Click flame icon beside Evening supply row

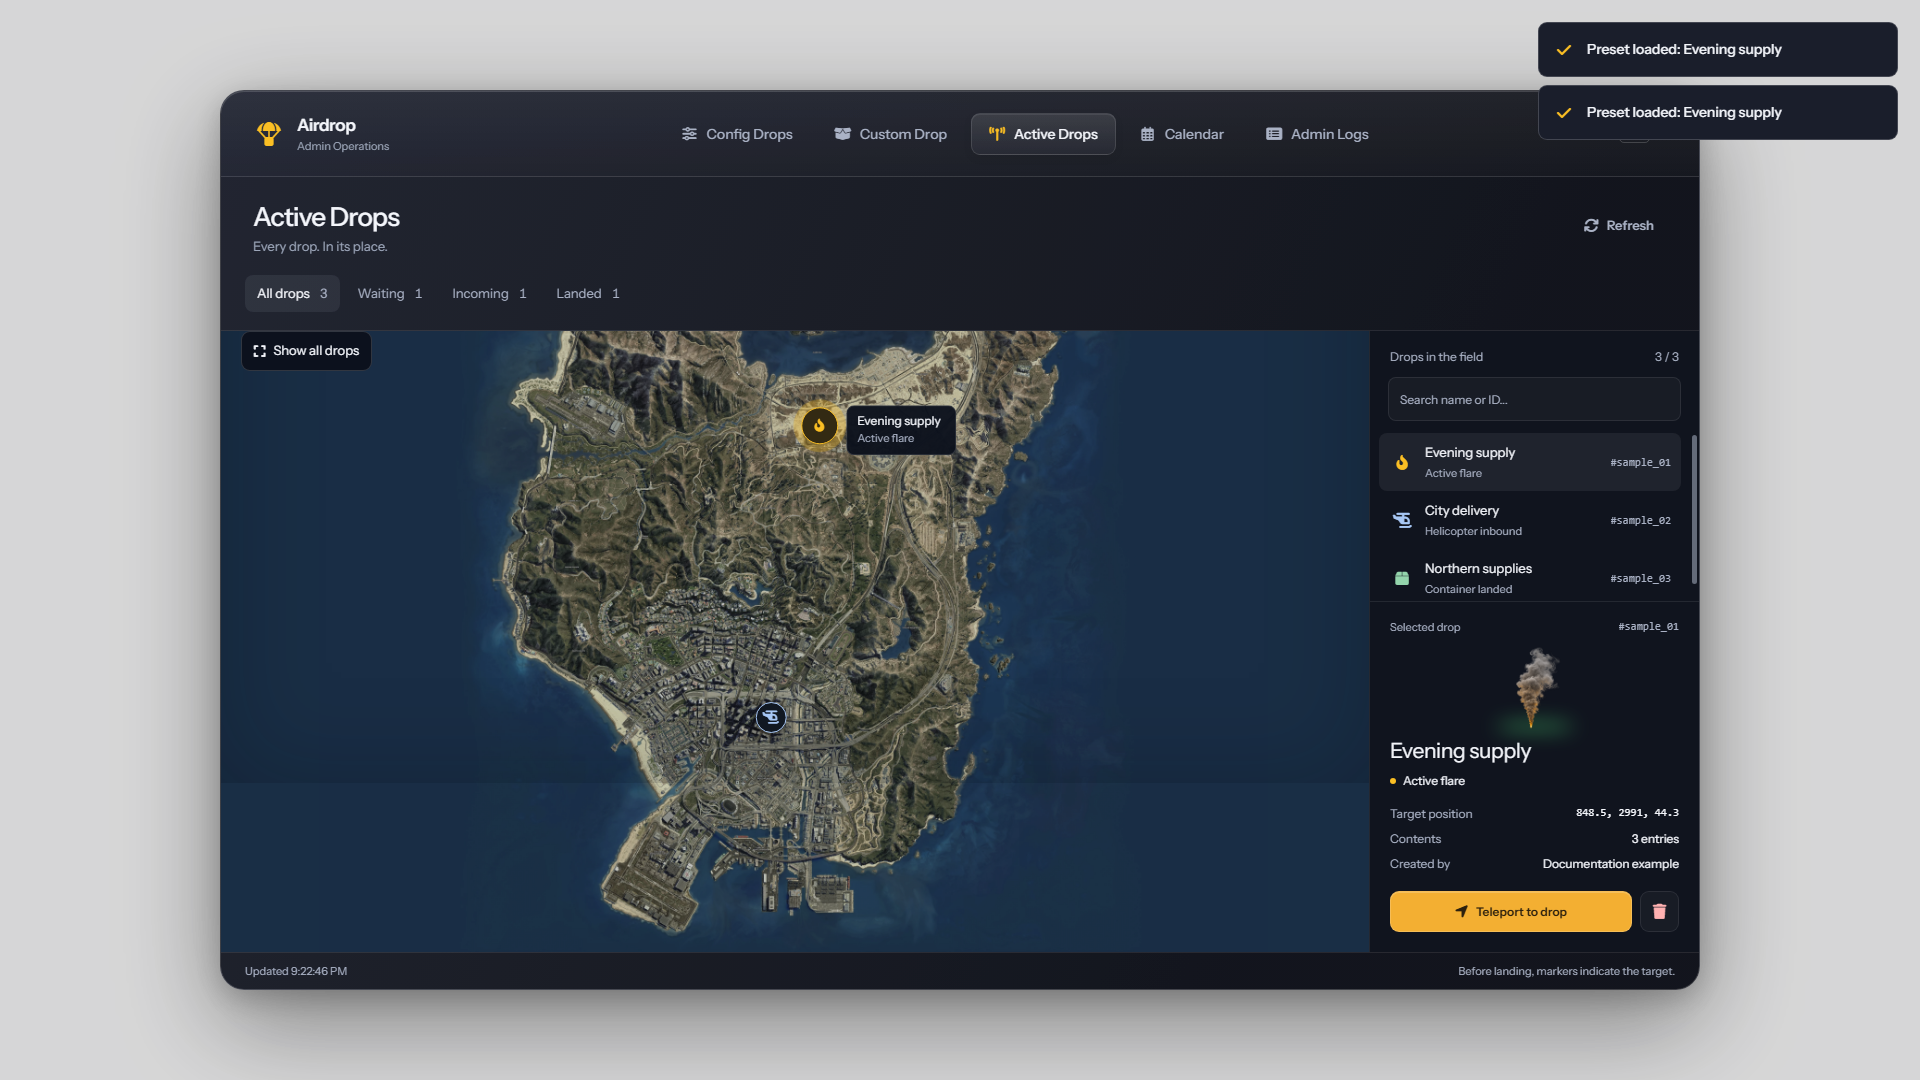pos(1402,462)
